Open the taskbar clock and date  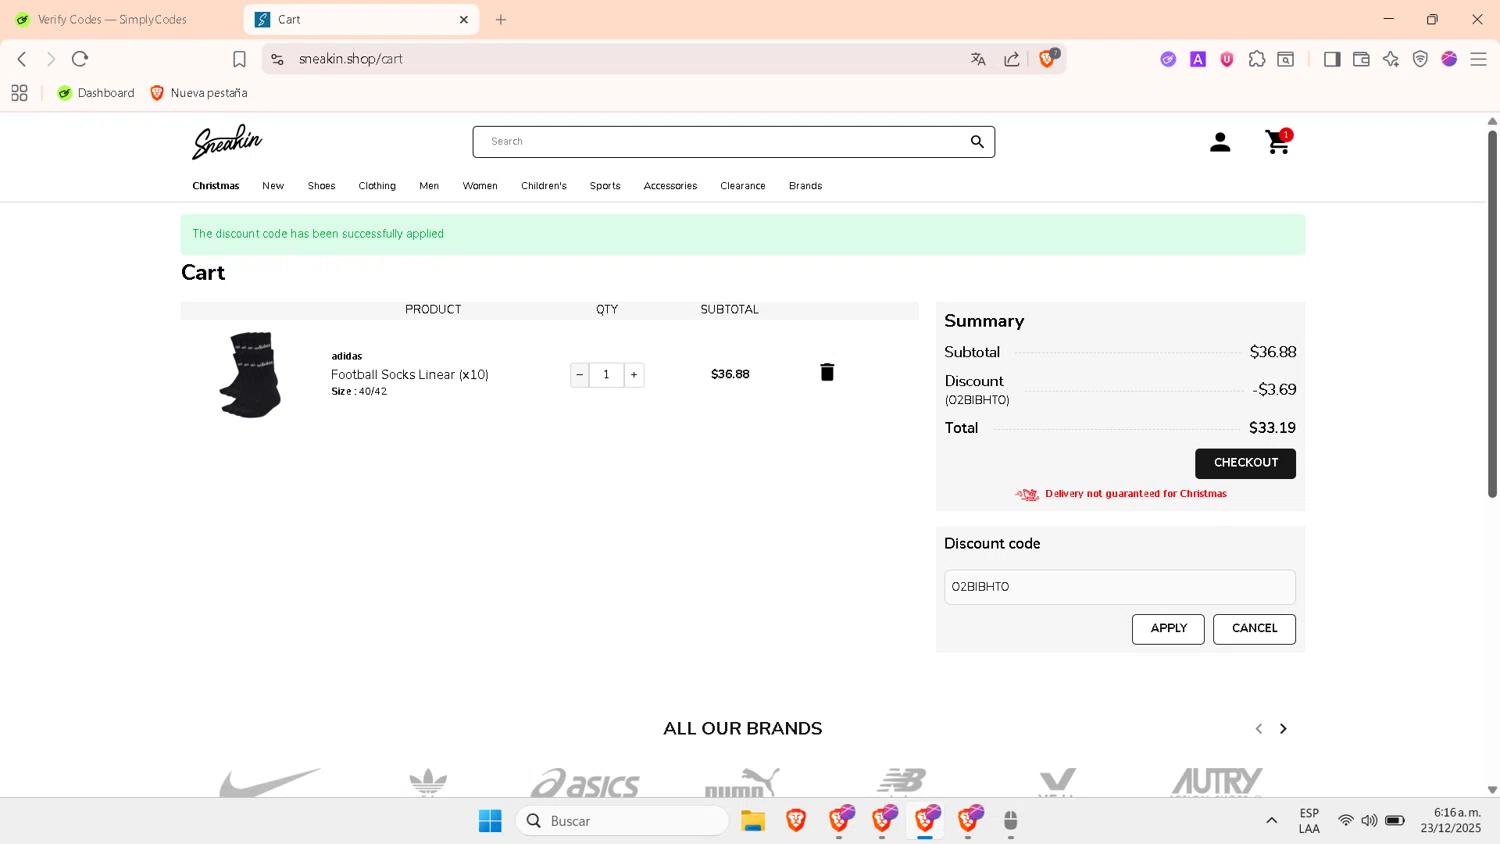point(1451,821)
